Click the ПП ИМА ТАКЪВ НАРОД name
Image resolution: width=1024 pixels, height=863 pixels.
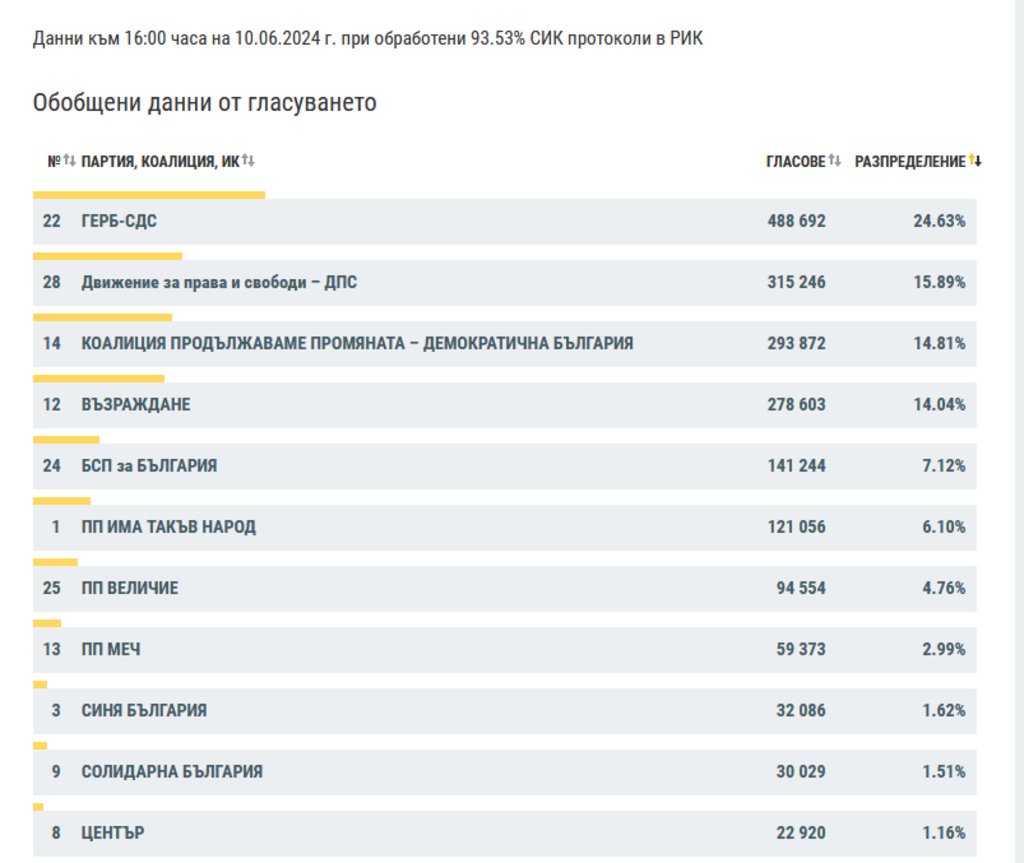(168, 527)
